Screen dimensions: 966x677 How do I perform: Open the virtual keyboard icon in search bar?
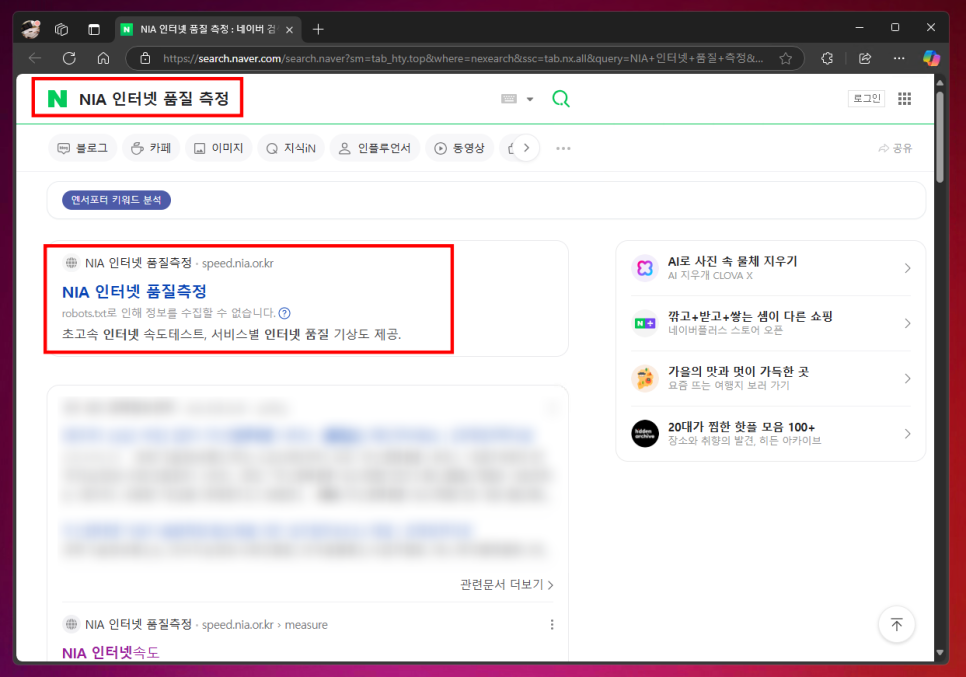pos(509,99)
